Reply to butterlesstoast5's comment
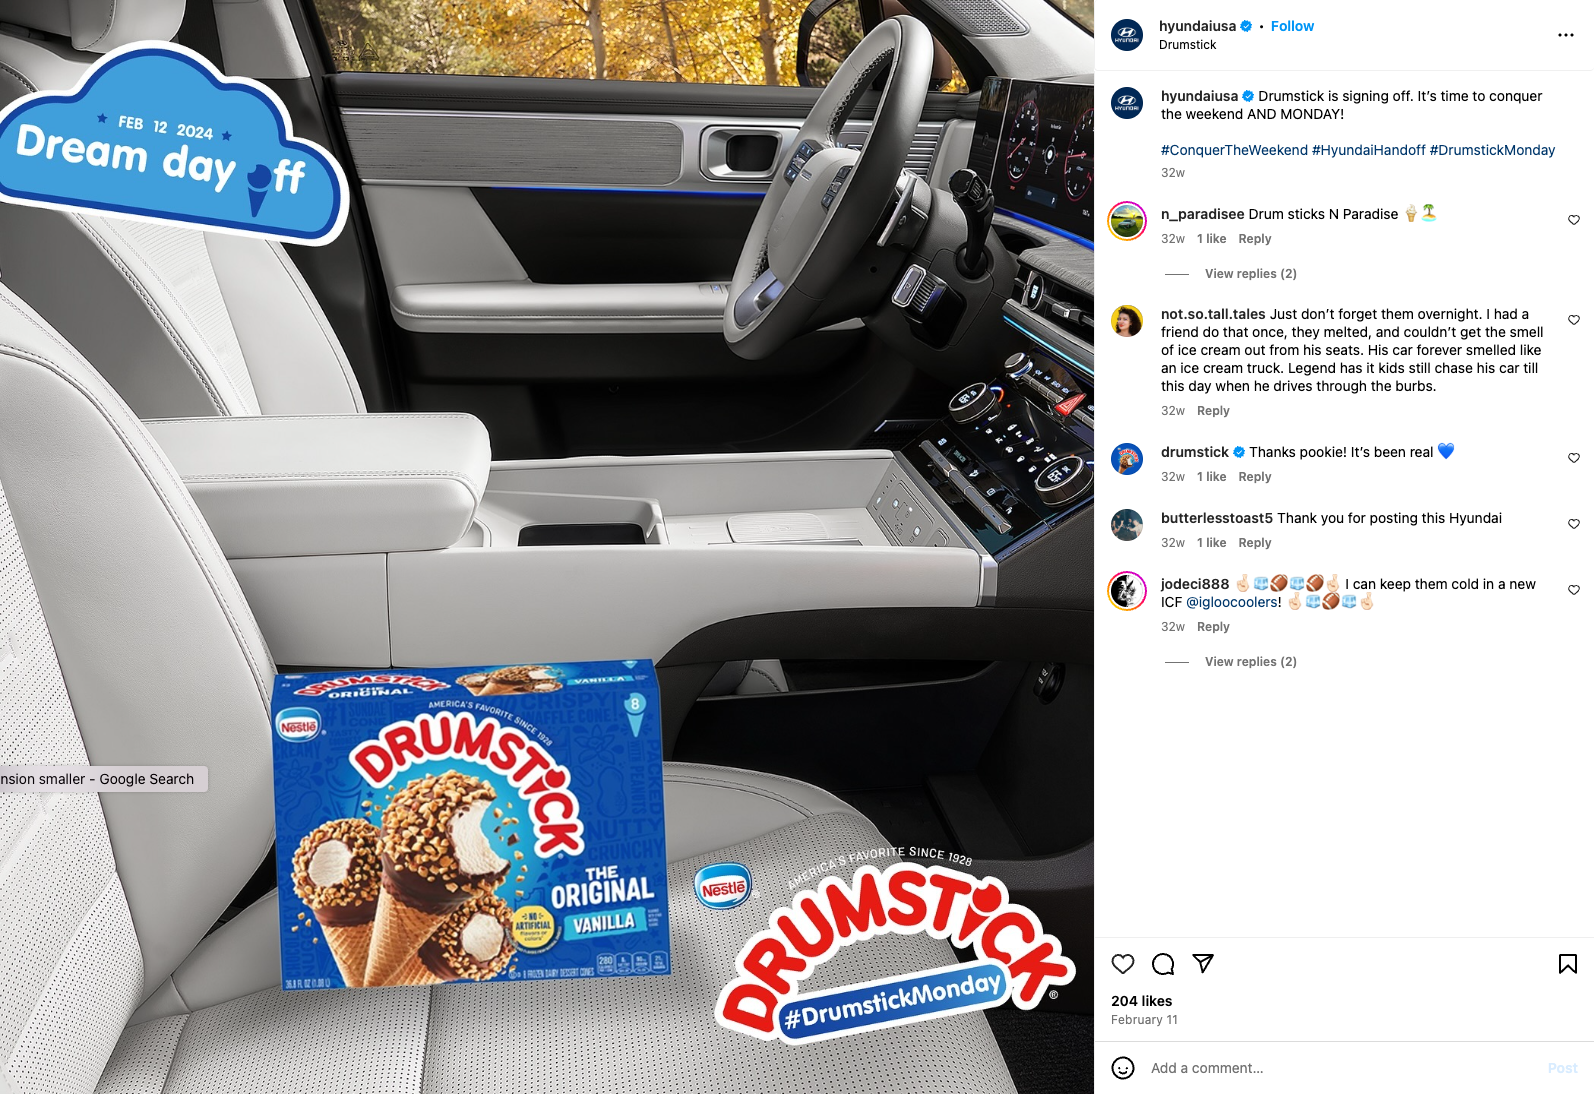 (1254, 543)
